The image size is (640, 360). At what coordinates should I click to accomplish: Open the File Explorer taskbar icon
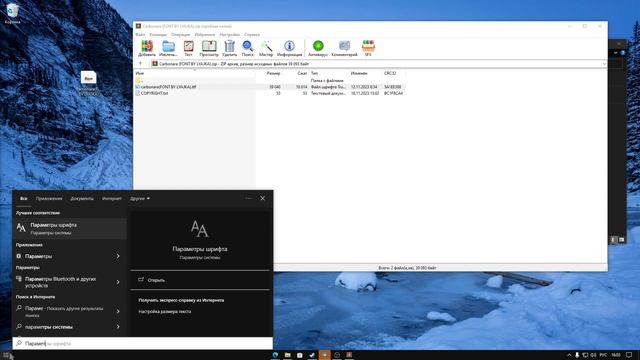pos(287,355)
